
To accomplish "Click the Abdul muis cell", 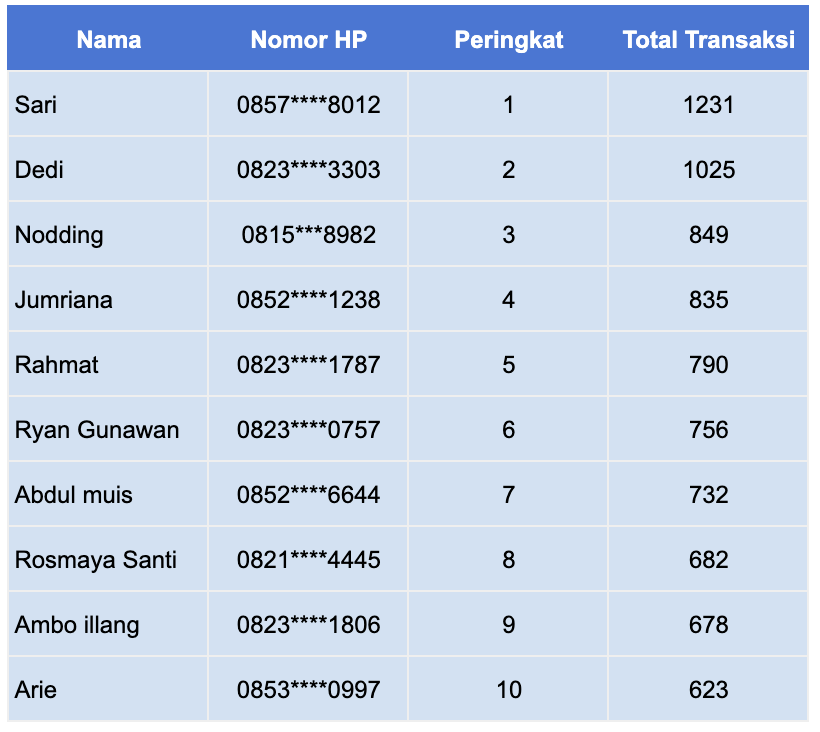I will [108, 495].
